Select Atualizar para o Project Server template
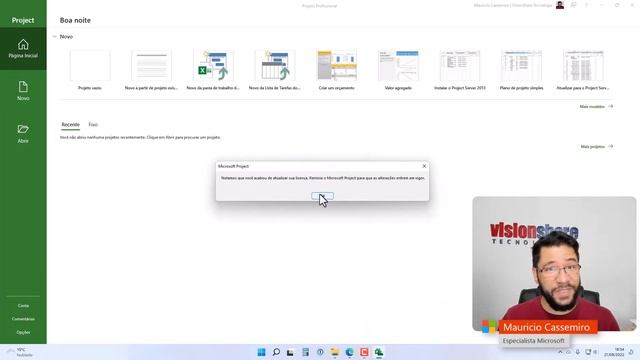 [583, 70]
